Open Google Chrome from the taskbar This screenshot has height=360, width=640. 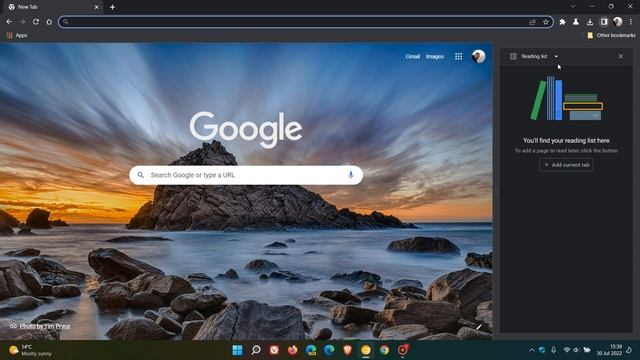click(x=384, y=350)
